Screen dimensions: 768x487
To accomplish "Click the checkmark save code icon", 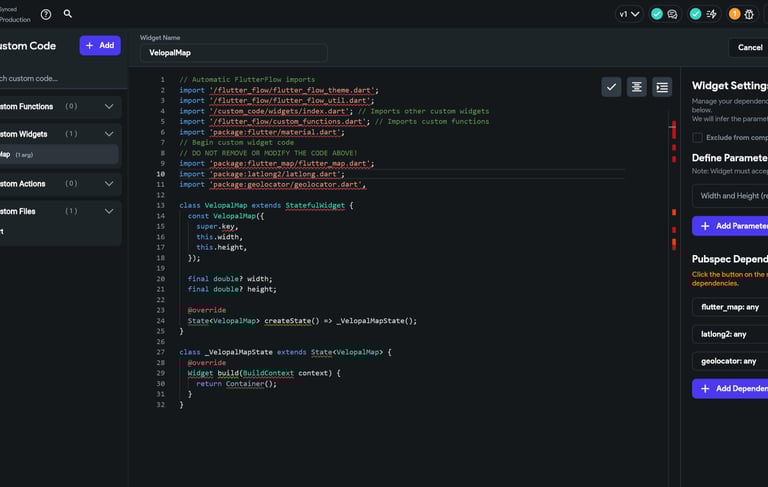I will pyautogui.click(x=611, y=87).
